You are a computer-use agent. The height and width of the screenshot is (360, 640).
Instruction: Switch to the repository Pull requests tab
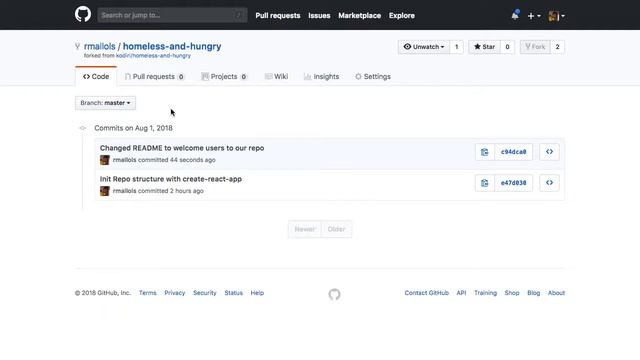coord(154,77)
